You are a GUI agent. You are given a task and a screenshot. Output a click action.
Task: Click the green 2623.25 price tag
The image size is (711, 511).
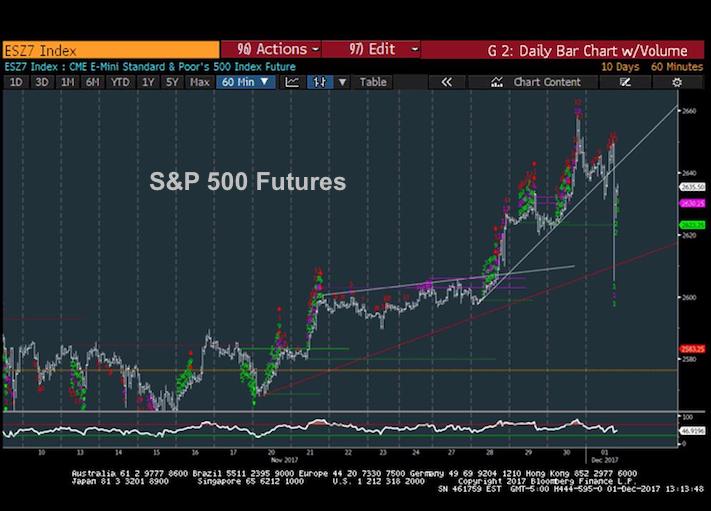[x=692, y=225]
